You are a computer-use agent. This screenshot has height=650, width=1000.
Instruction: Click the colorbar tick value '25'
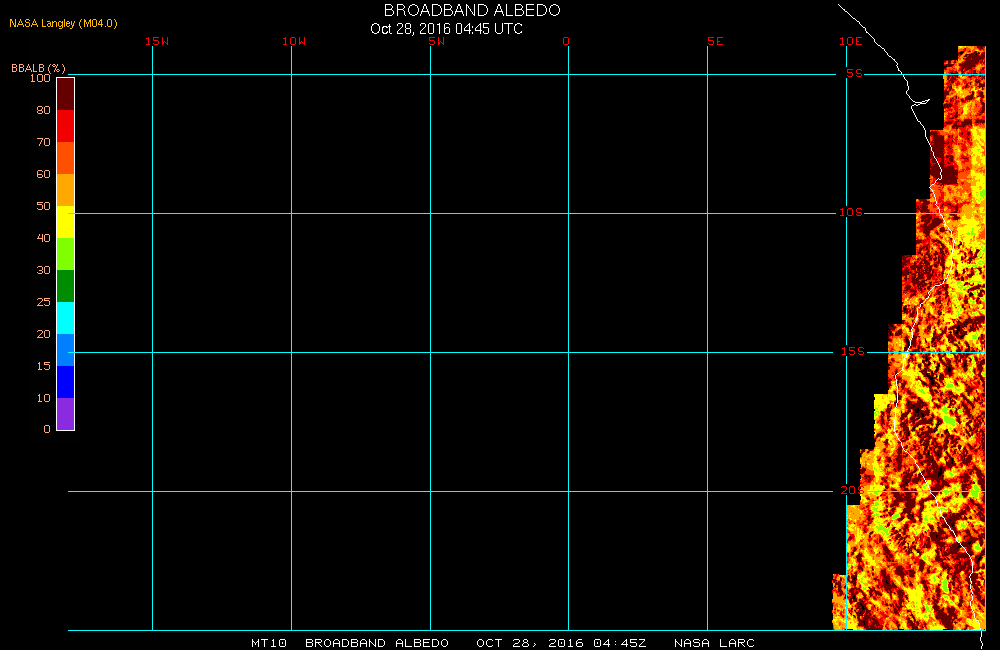pos(43,302)
